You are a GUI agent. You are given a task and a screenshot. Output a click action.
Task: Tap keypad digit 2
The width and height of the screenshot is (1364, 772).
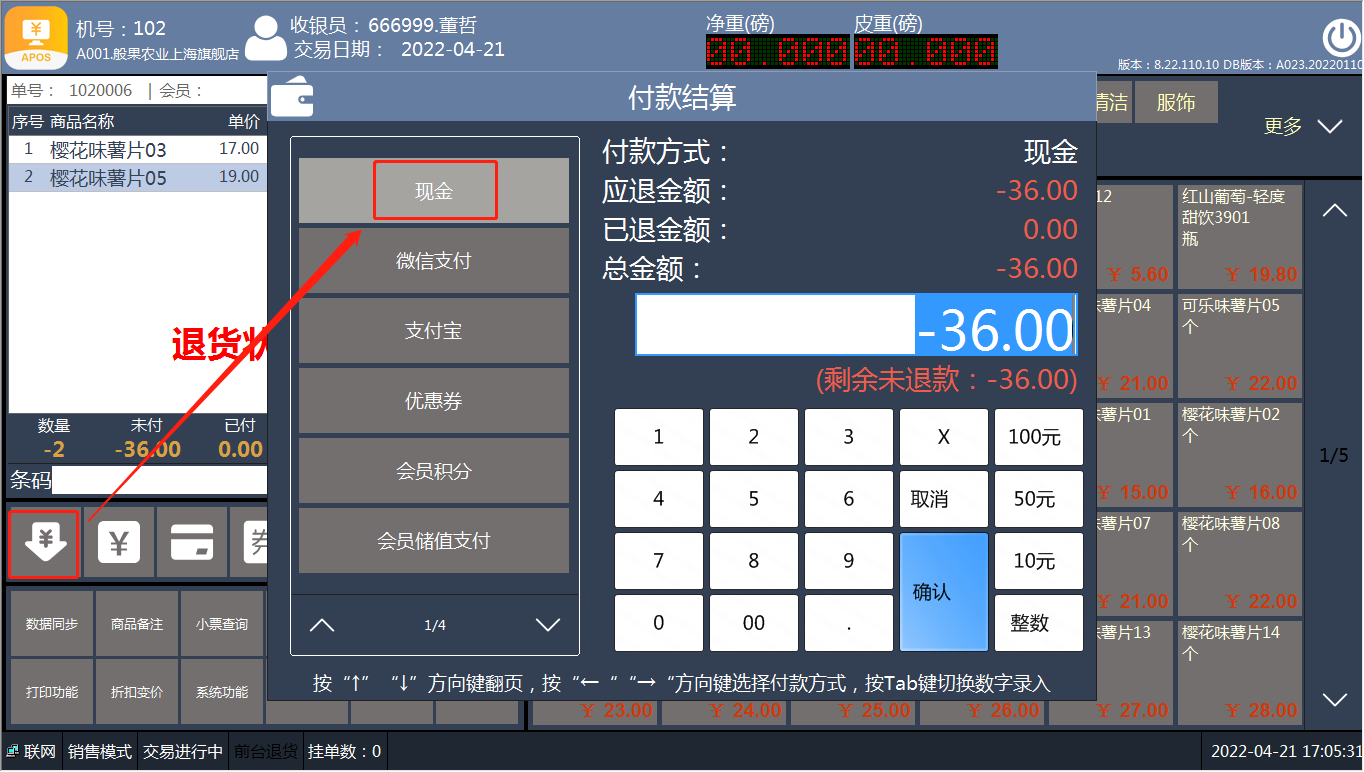(754, 437)
